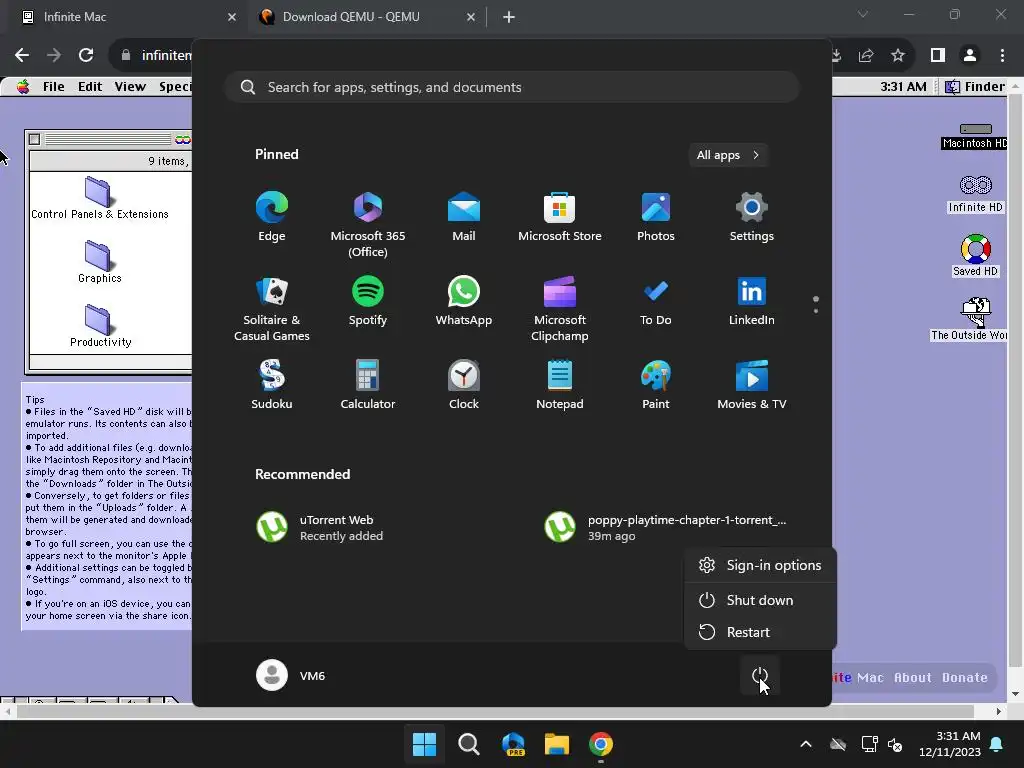Open the Chrome profile button
Viewport: 1024px width, 768px height.
click(970, 56)
